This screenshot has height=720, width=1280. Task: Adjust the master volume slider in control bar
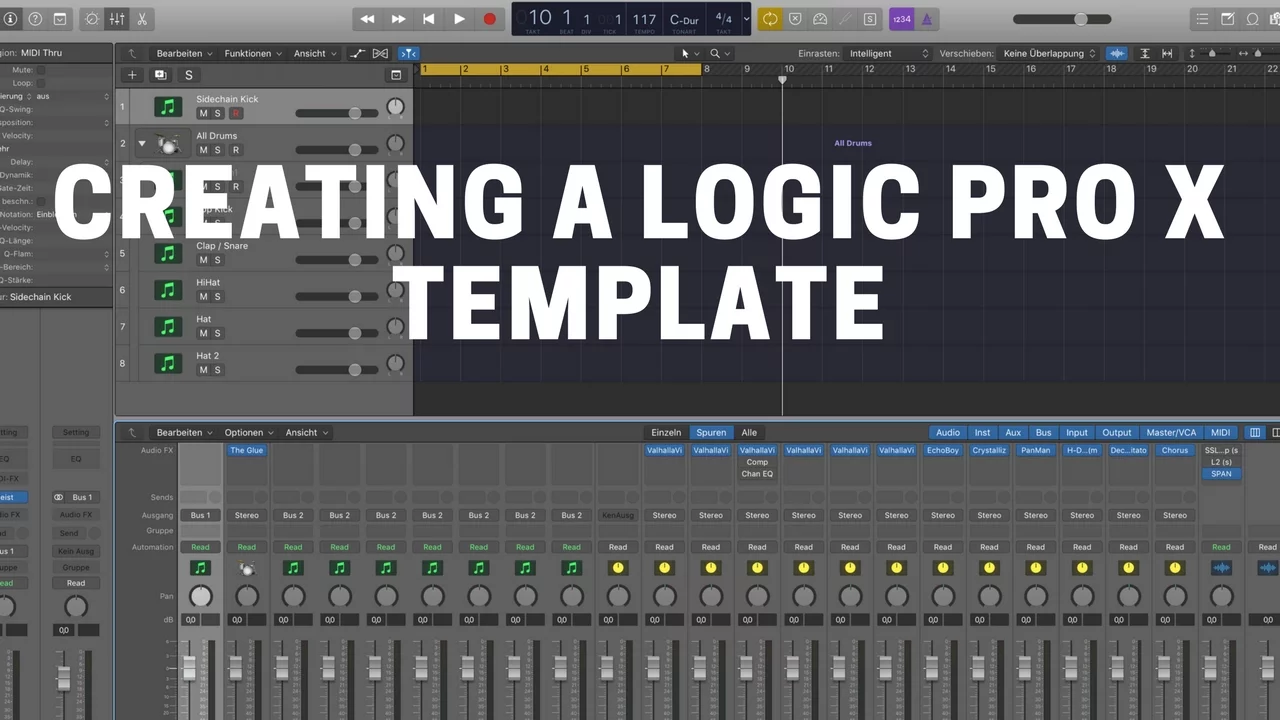[x=1061, y=19]
